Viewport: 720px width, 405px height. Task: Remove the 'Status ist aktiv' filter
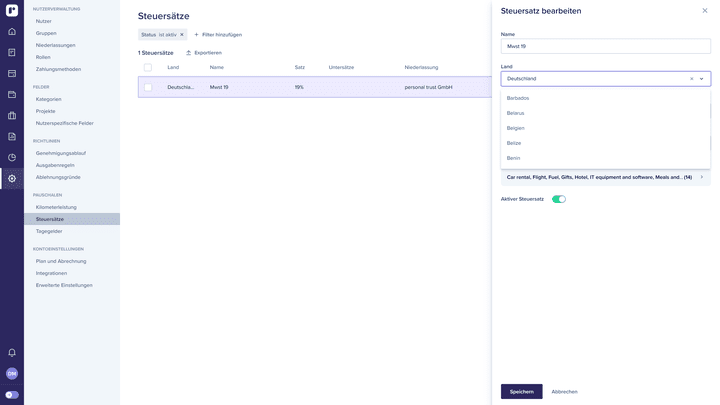[182, 34]
